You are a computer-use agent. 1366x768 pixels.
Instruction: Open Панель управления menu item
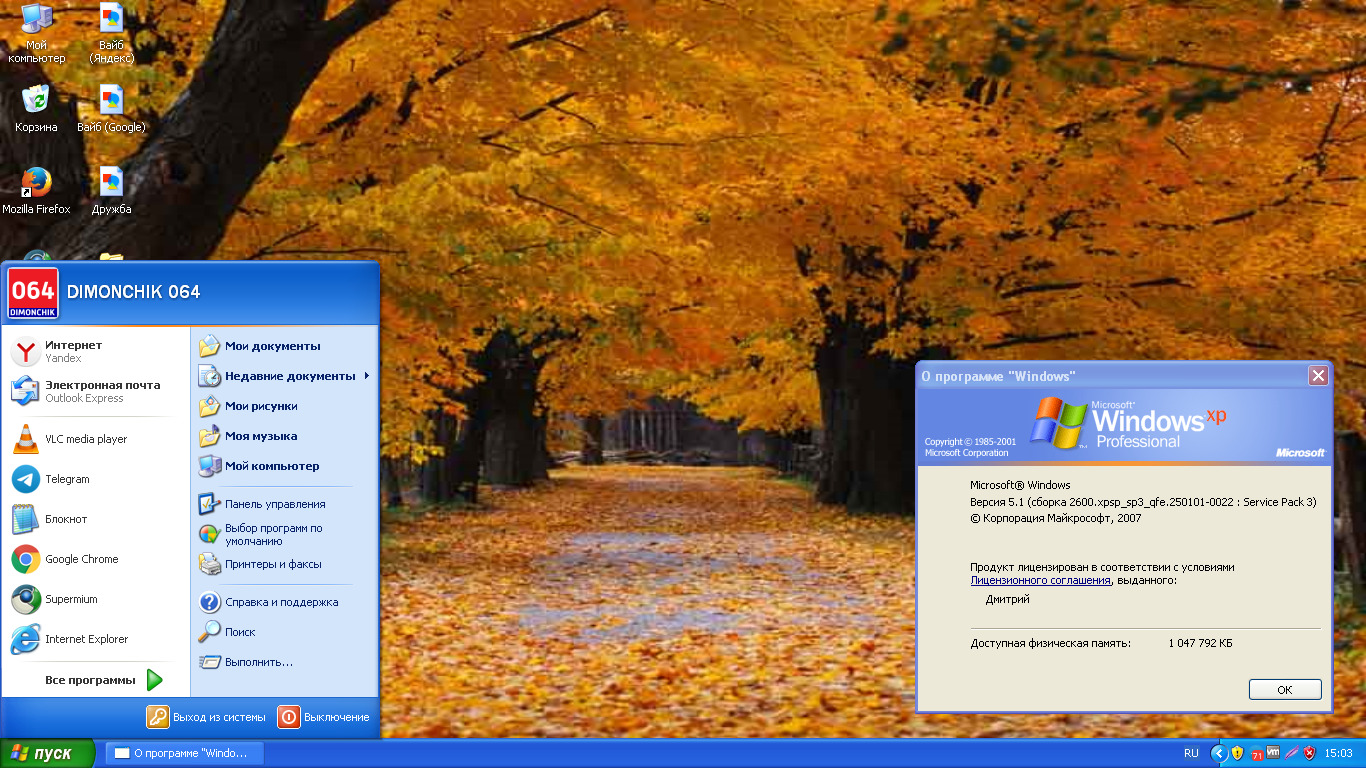click(274, 504)
